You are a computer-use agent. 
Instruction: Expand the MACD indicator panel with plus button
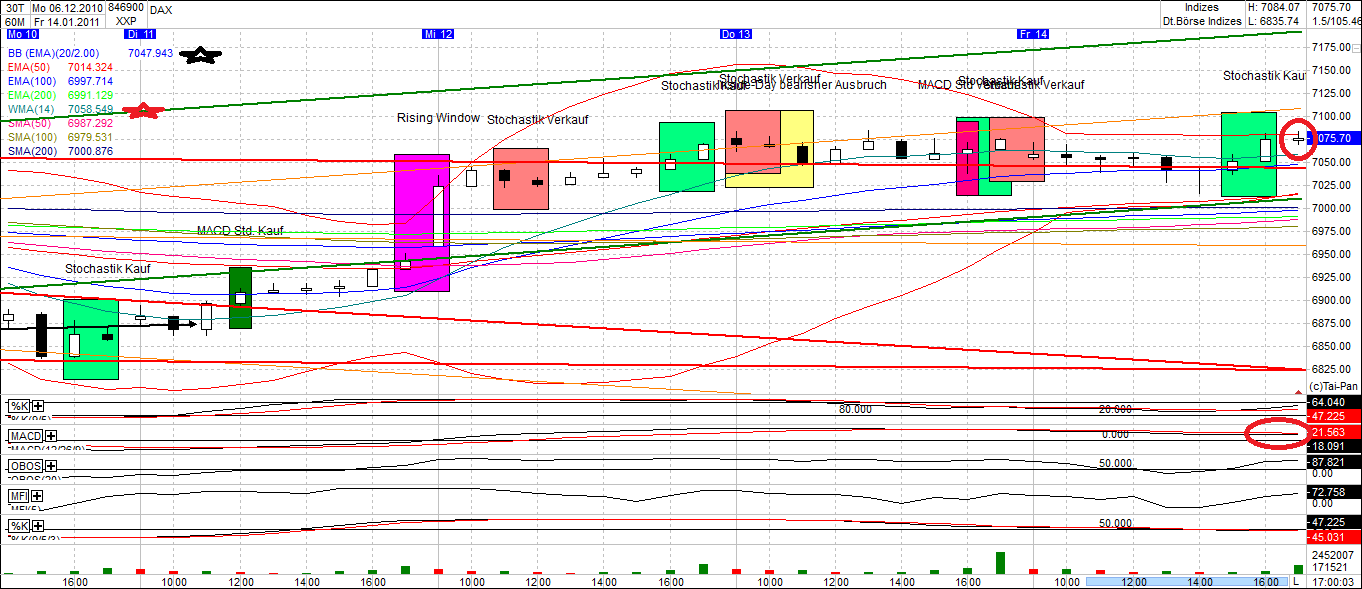pyautogui.click(x=51, y=437)
